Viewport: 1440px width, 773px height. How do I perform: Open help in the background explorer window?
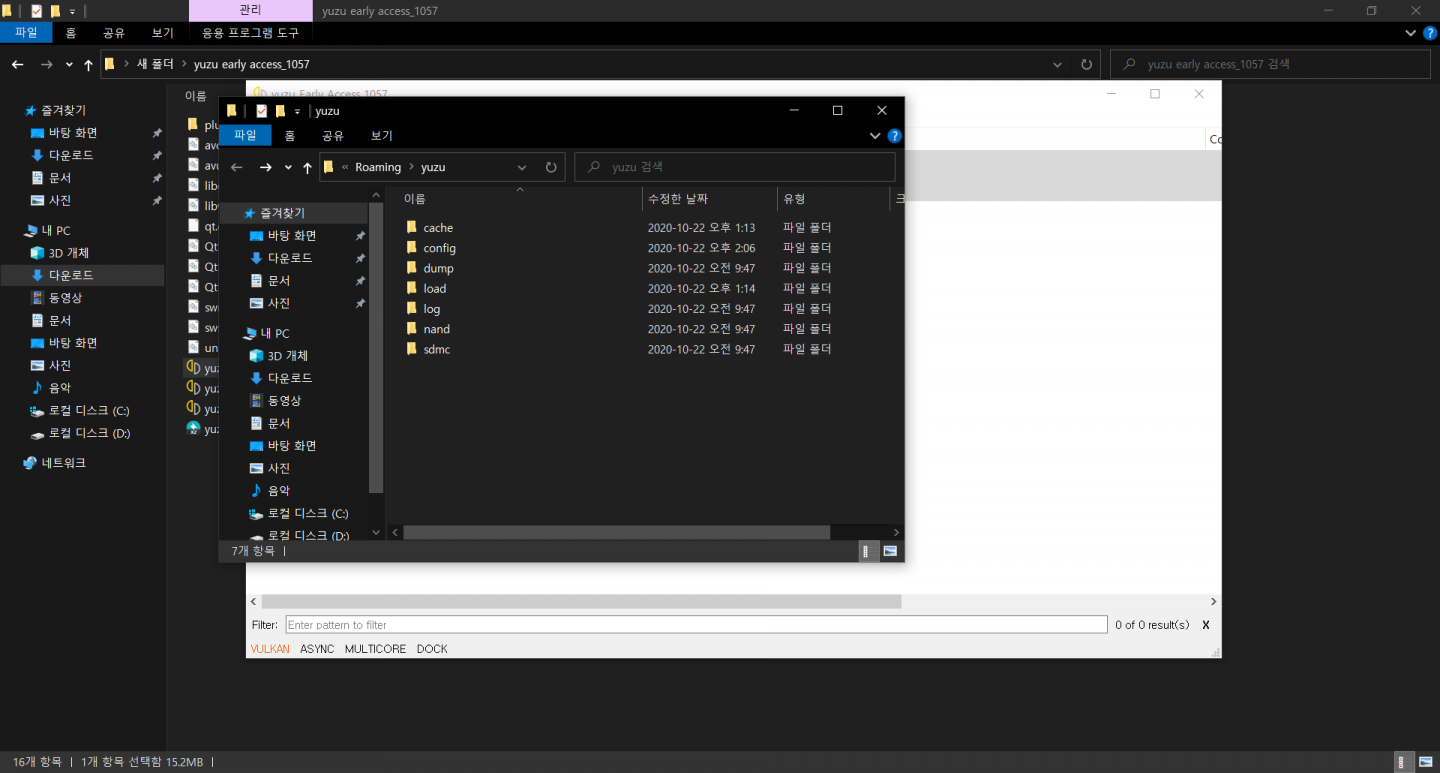click(x=1429, y=33)
